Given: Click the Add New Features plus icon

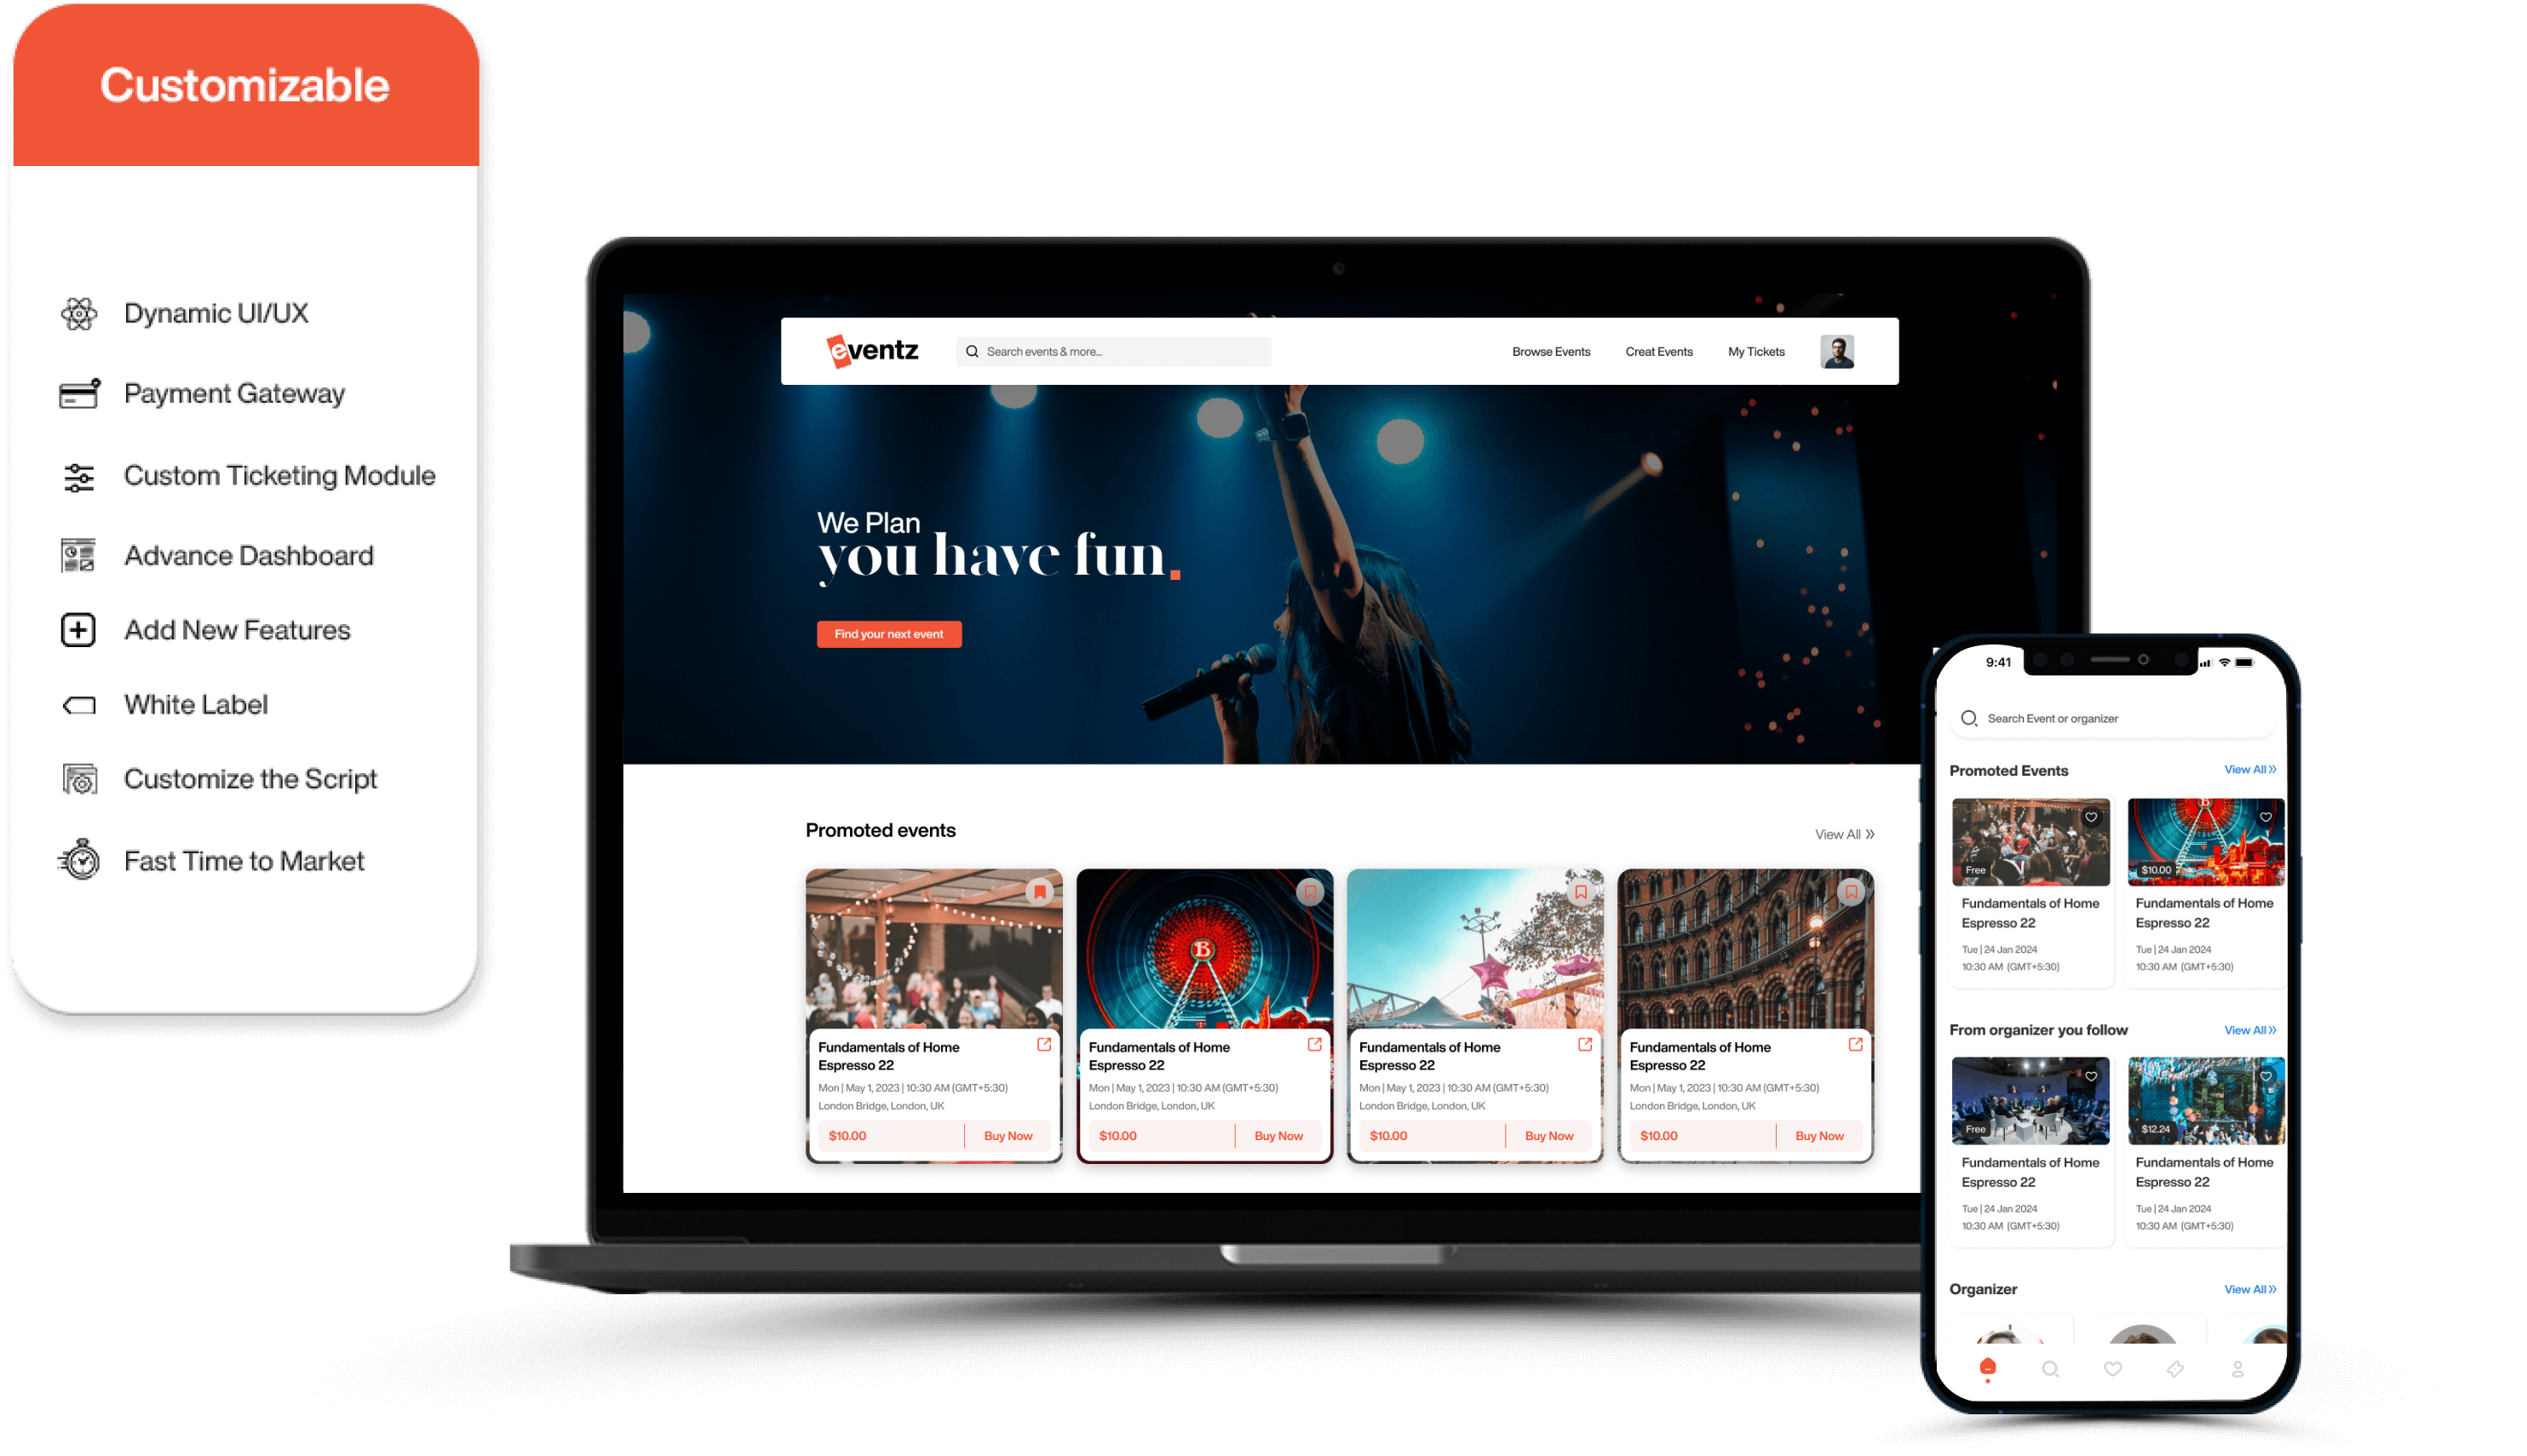Looking at the screenshot, I should click(80, 628).
